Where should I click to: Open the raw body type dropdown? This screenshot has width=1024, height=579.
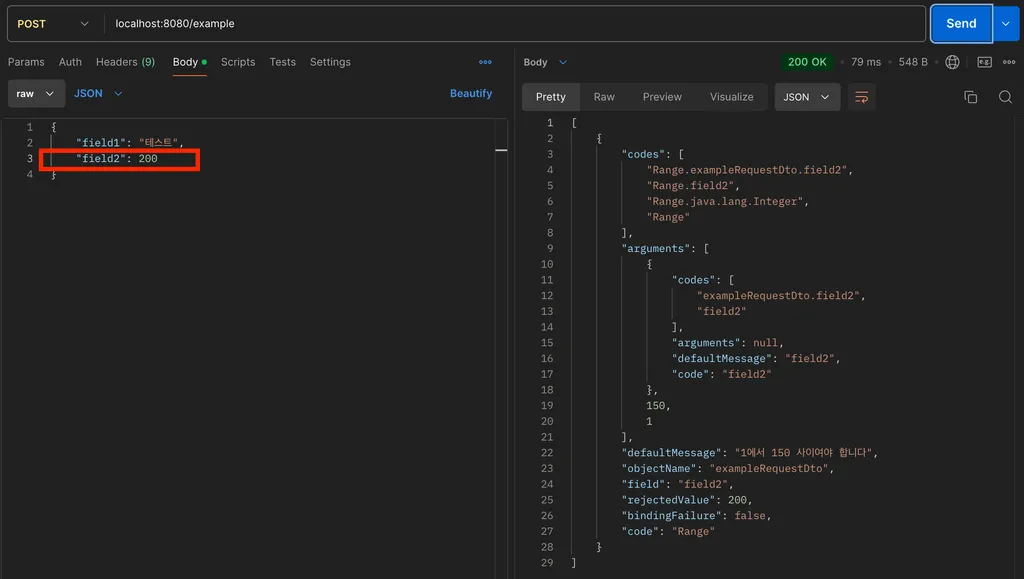pyautogui.click(x=36, y=93)
